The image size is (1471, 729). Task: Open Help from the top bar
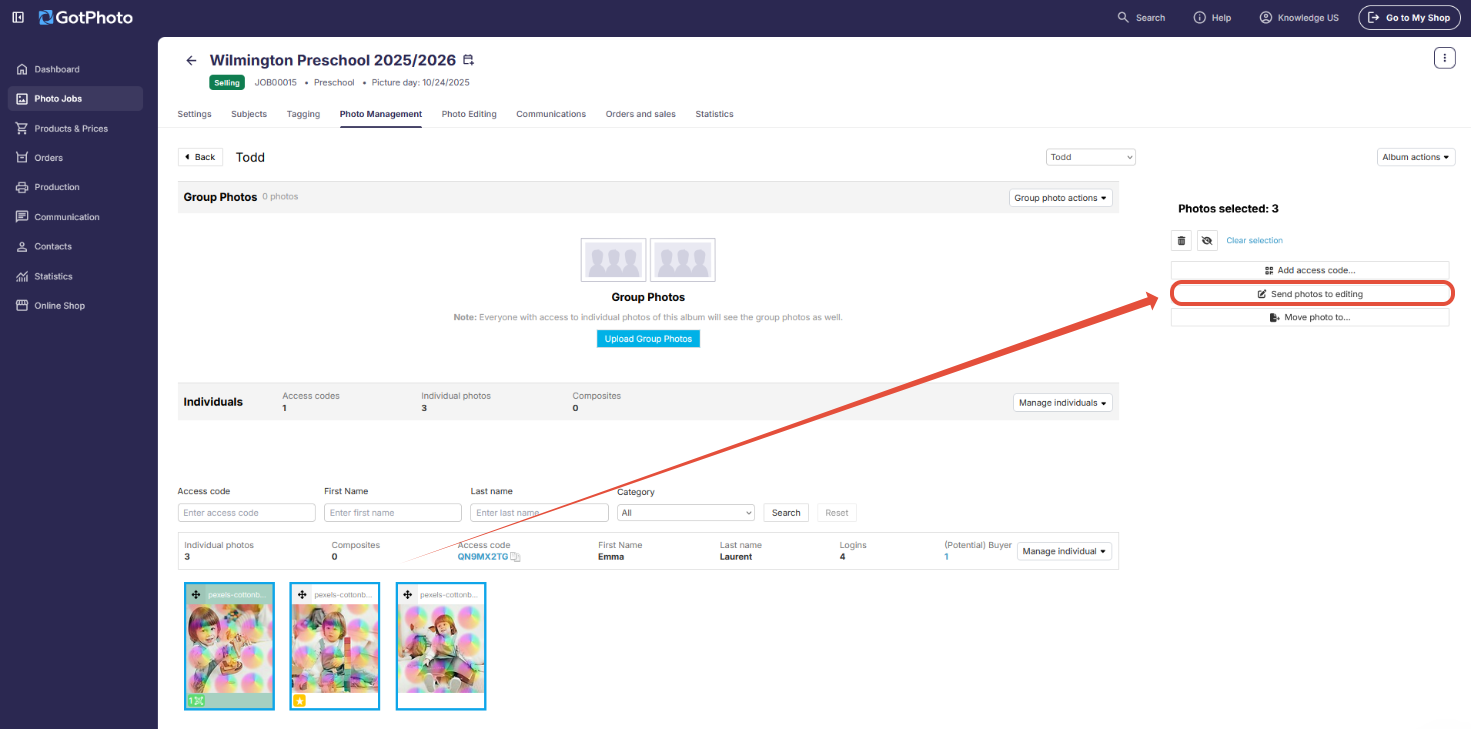(x=1212, y=18)
